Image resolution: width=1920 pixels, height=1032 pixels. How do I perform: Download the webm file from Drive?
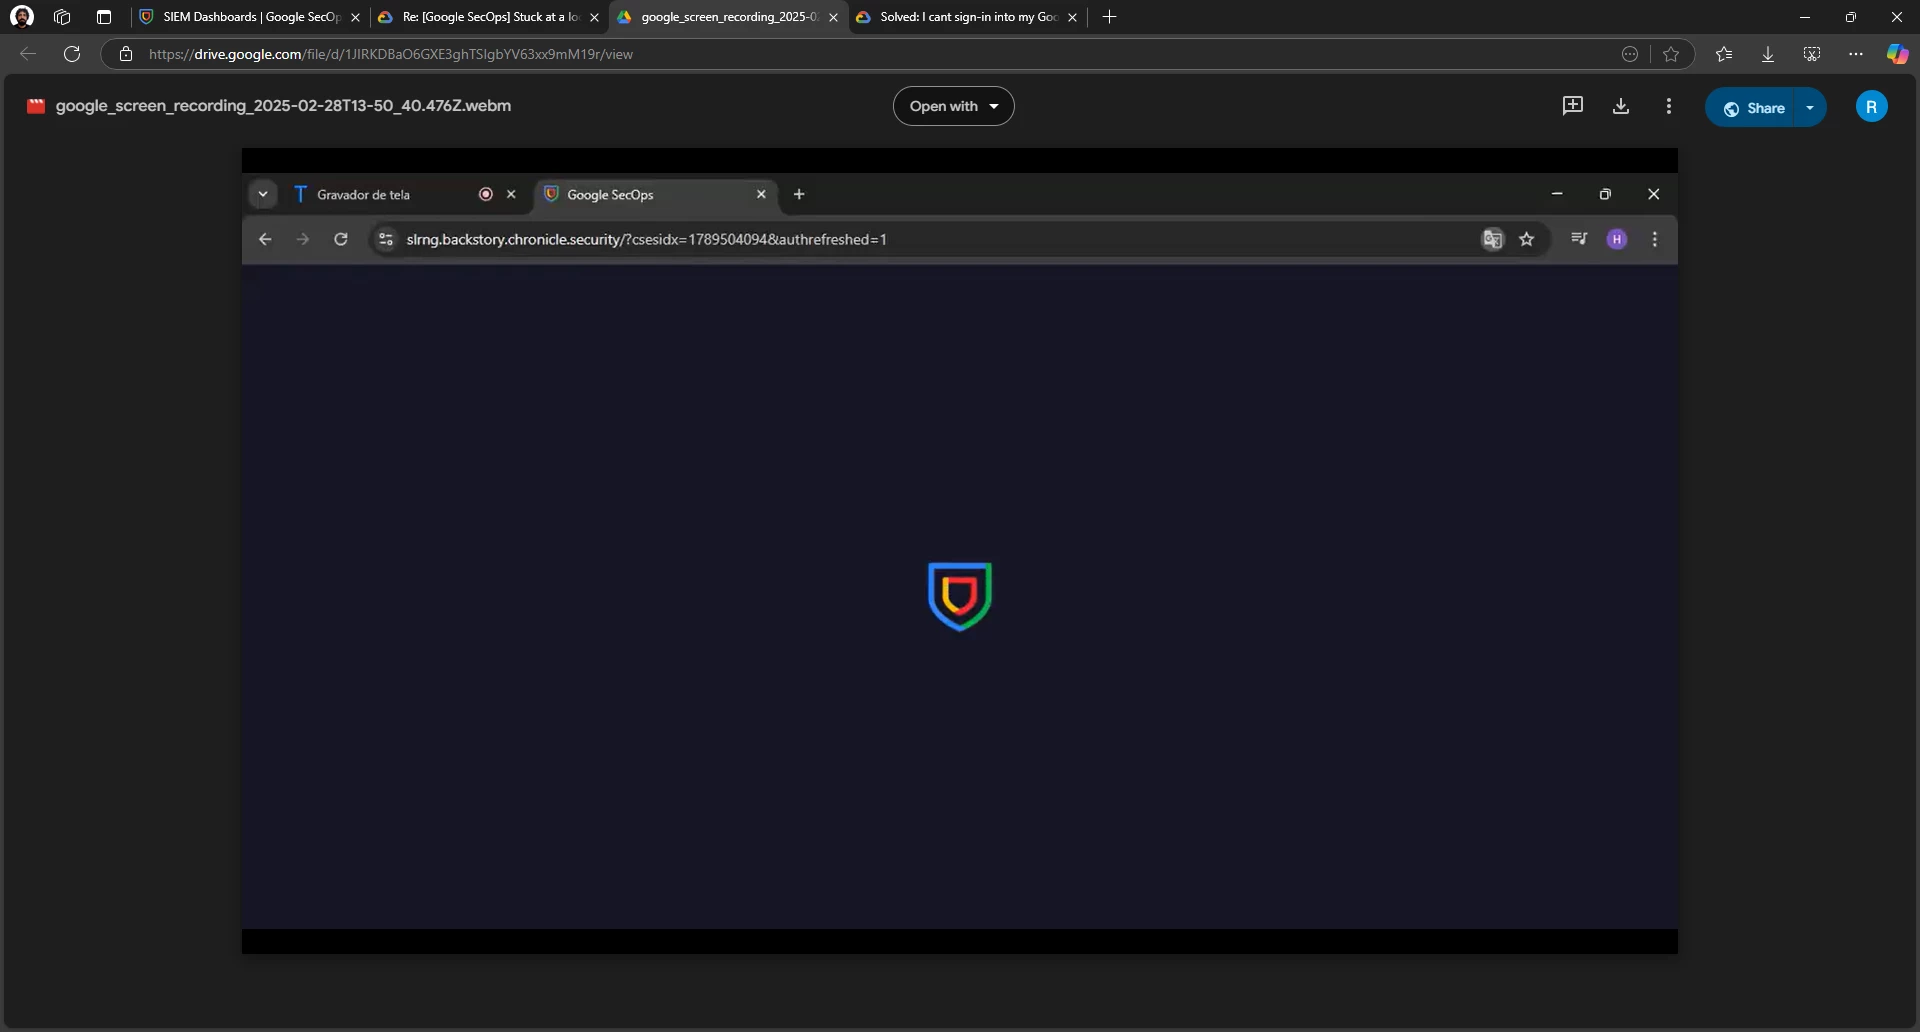pos(1621,106)
